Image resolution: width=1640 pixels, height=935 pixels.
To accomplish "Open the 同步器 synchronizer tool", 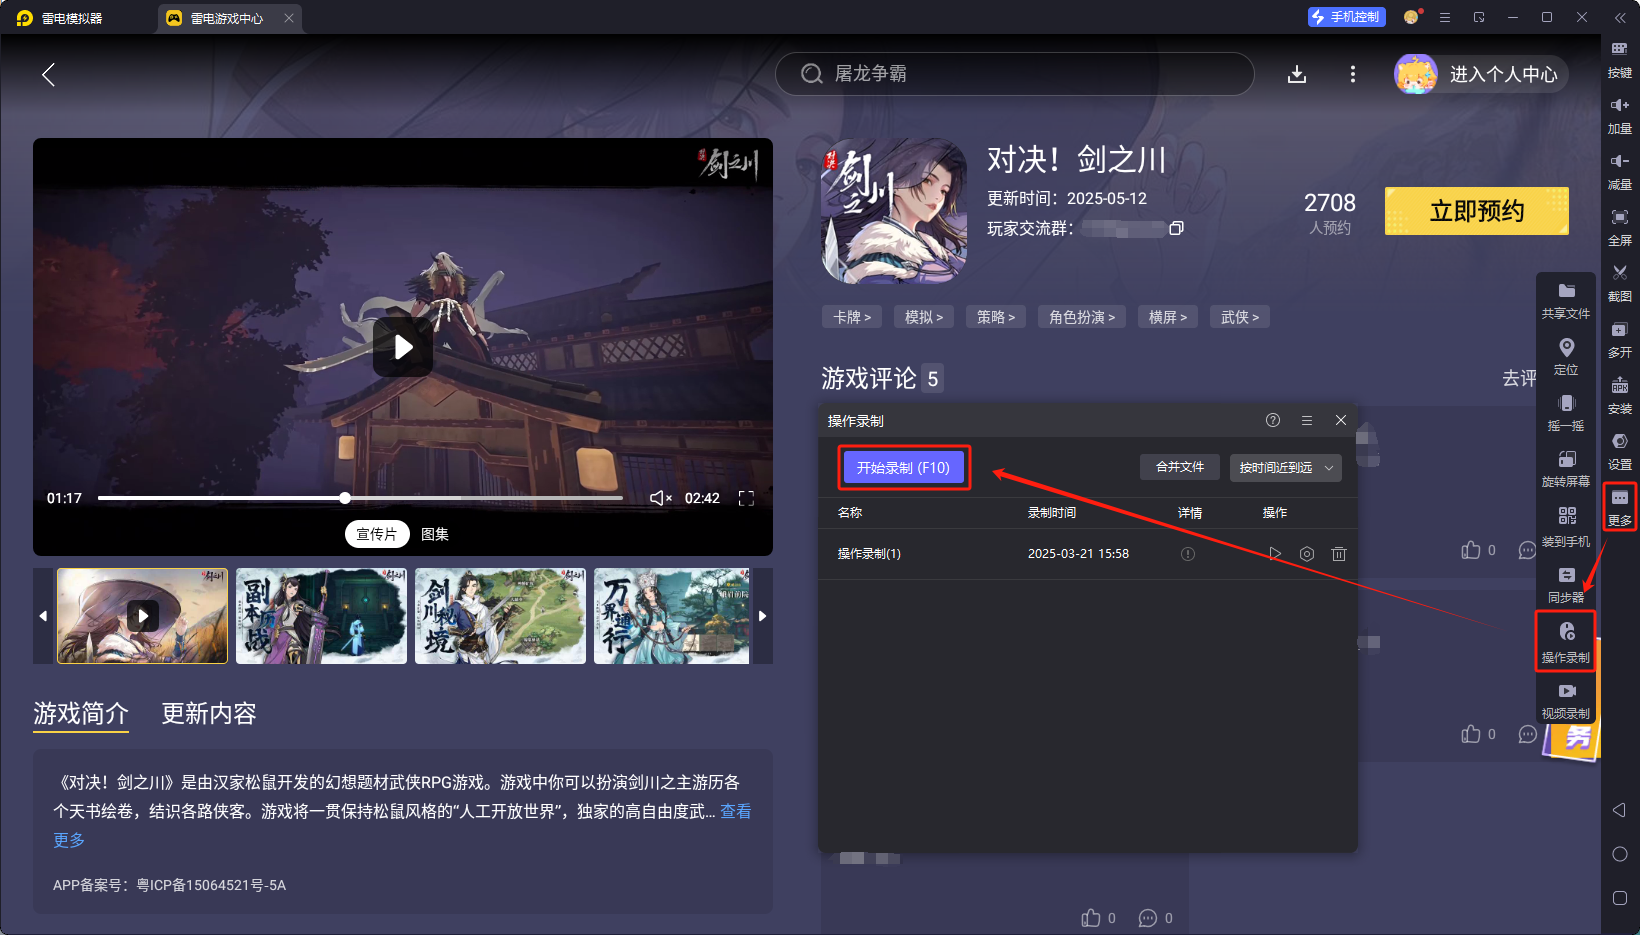I will coord(1566,584).
